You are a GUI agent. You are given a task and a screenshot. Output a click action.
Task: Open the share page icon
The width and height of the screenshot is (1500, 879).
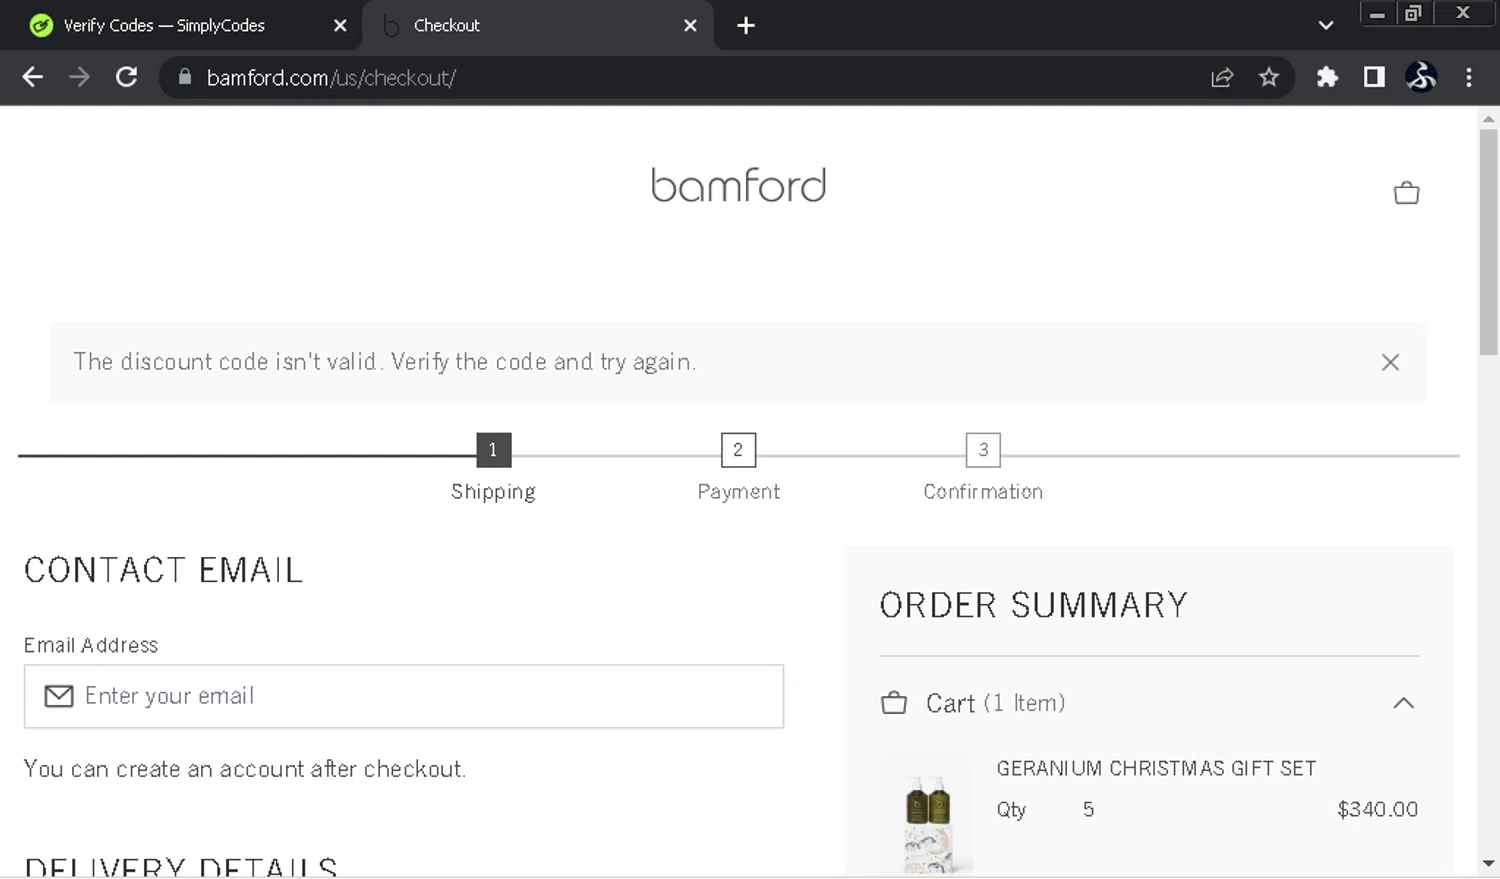pyautogui.click(x=1222, y=77)
